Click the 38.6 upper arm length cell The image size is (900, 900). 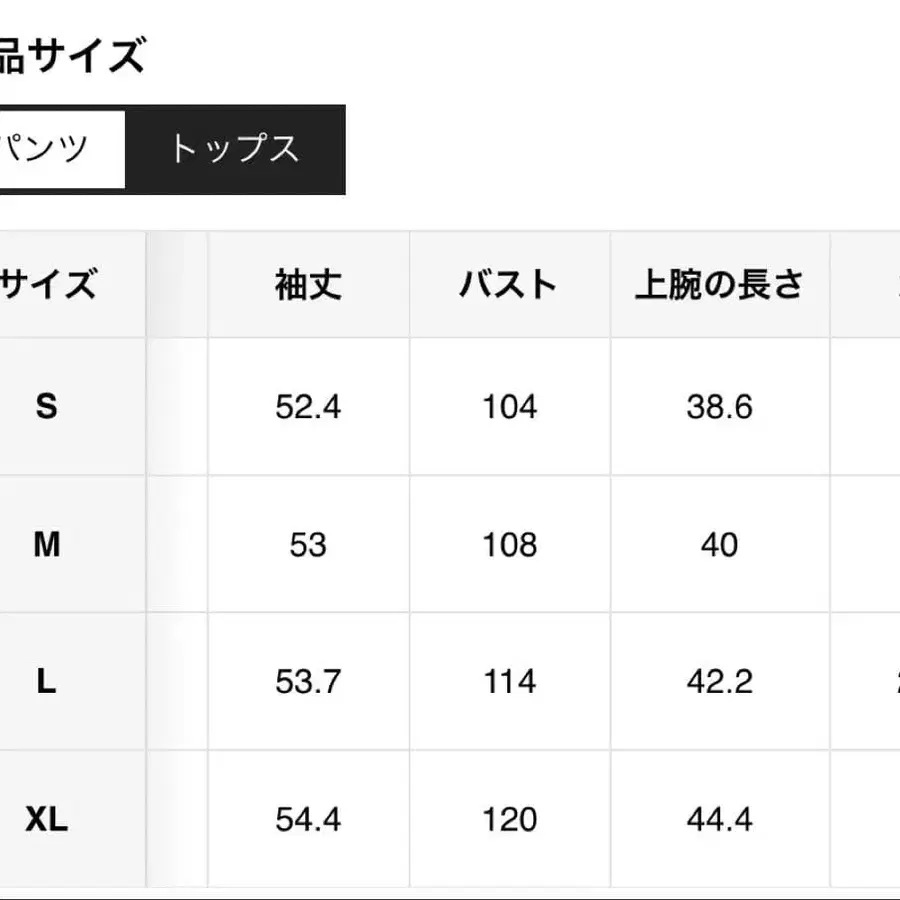pos(718,407)
